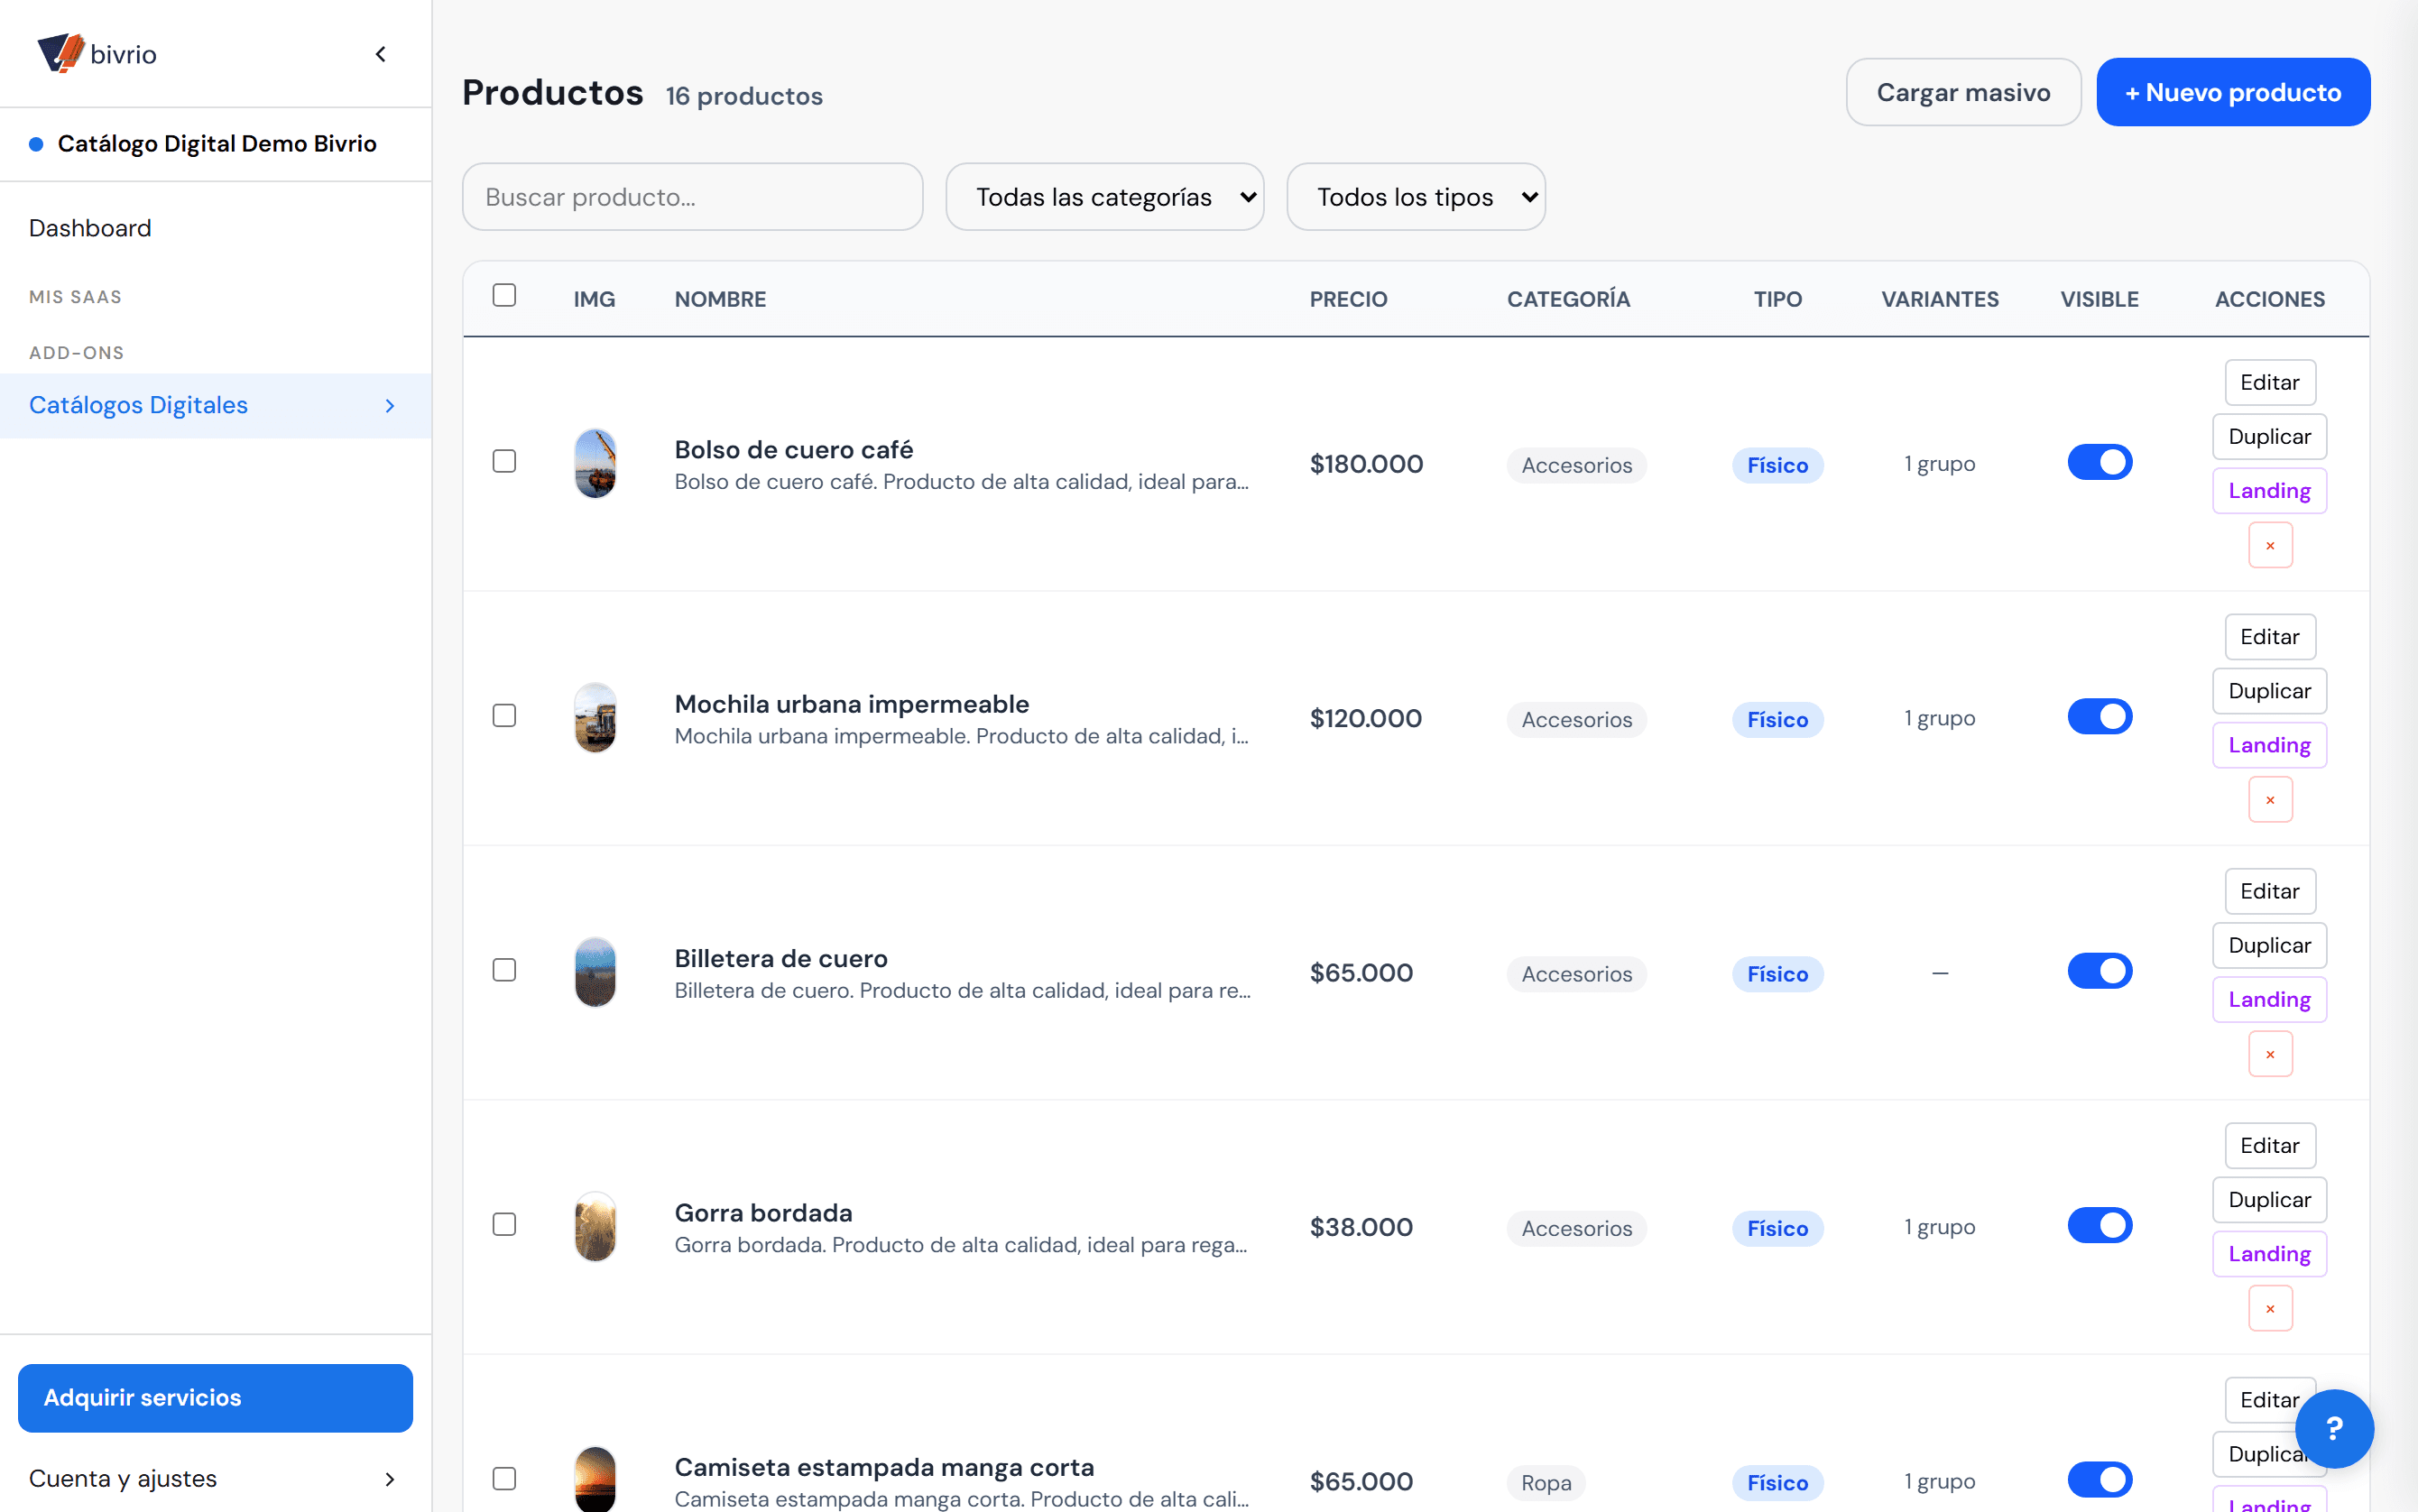Delete the Billetera de cuero product
Viewport: 2418px width, 1512px height.
(x=2270, y=1054)
